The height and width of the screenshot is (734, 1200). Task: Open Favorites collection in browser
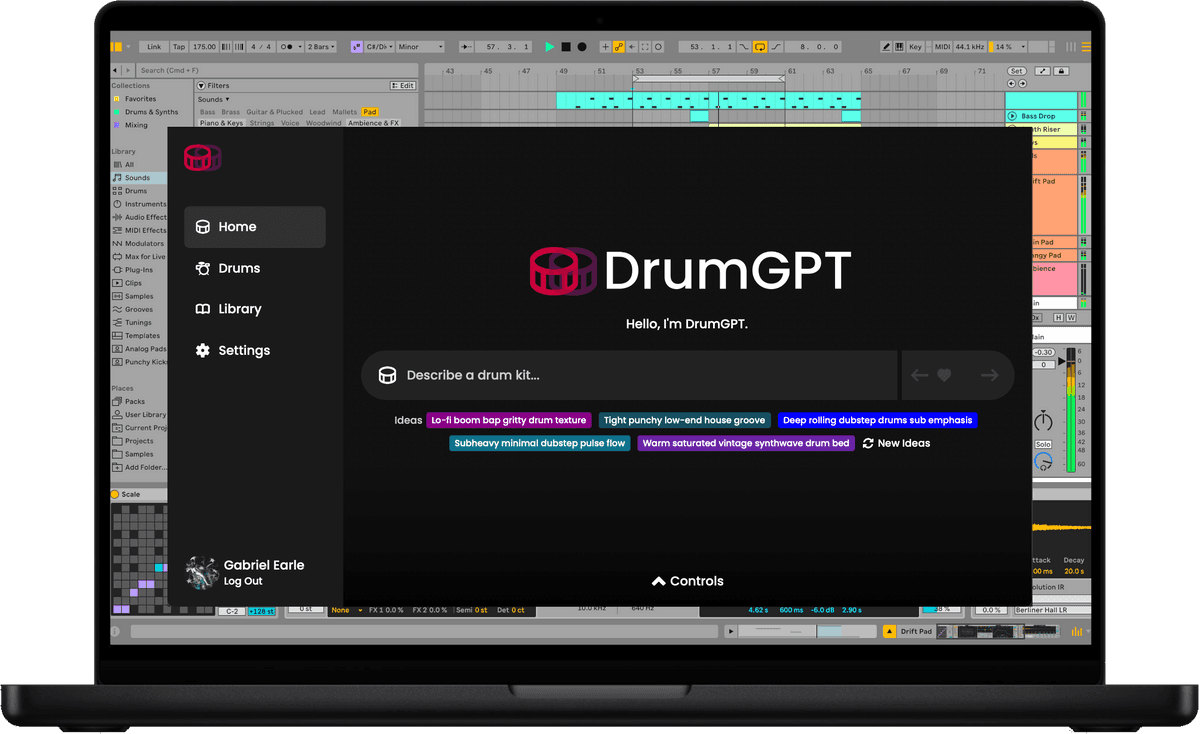click(140, 99)
